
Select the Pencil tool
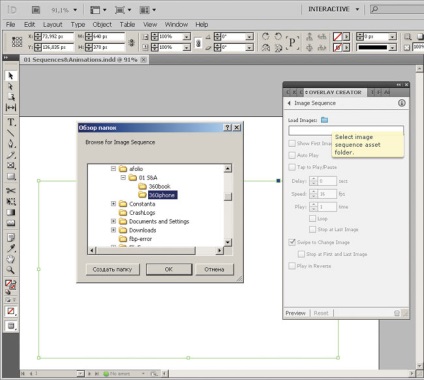click(x=11, y=155)
